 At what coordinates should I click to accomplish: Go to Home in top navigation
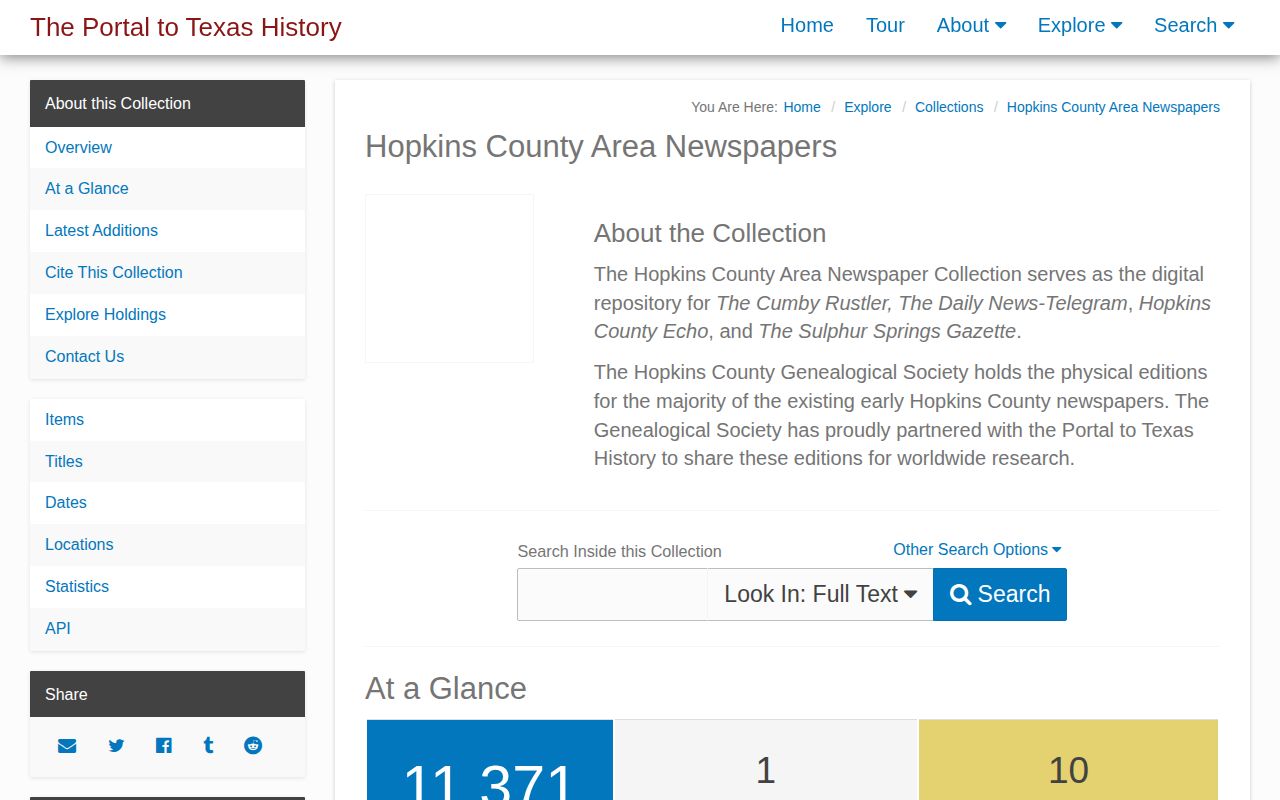(x=807, y=25)
